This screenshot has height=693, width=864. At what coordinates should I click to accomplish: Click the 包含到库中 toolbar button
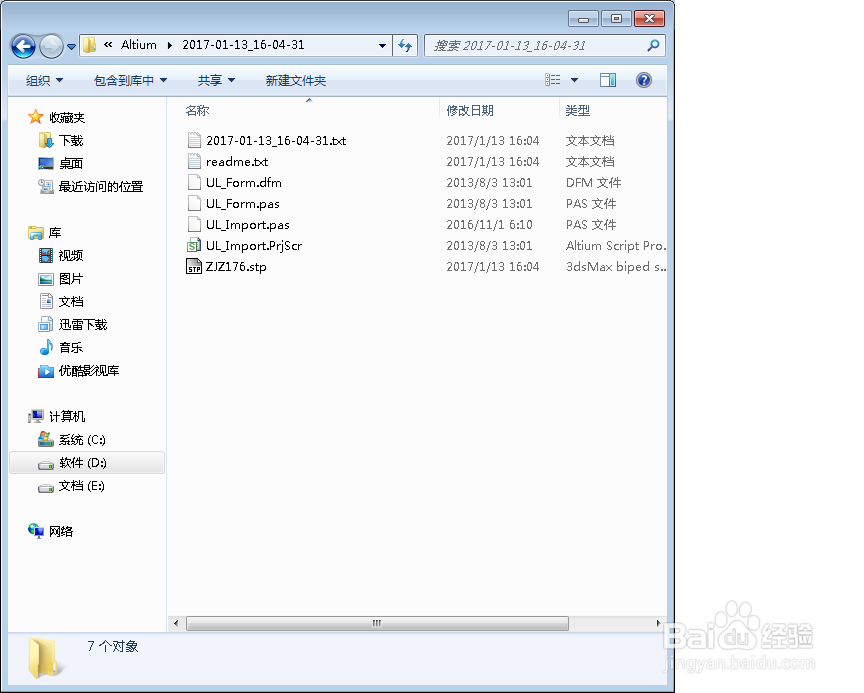(129, 80)
